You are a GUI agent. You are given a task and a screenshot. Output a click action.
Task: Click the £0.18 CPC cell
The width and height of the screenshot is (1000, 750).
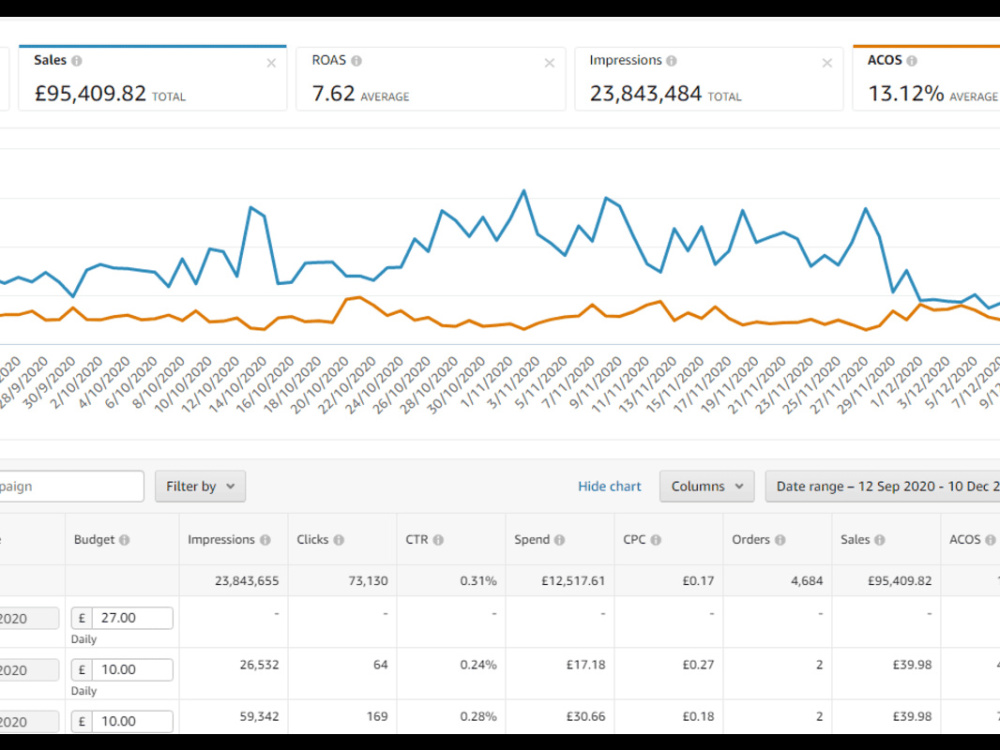[698, 716]
